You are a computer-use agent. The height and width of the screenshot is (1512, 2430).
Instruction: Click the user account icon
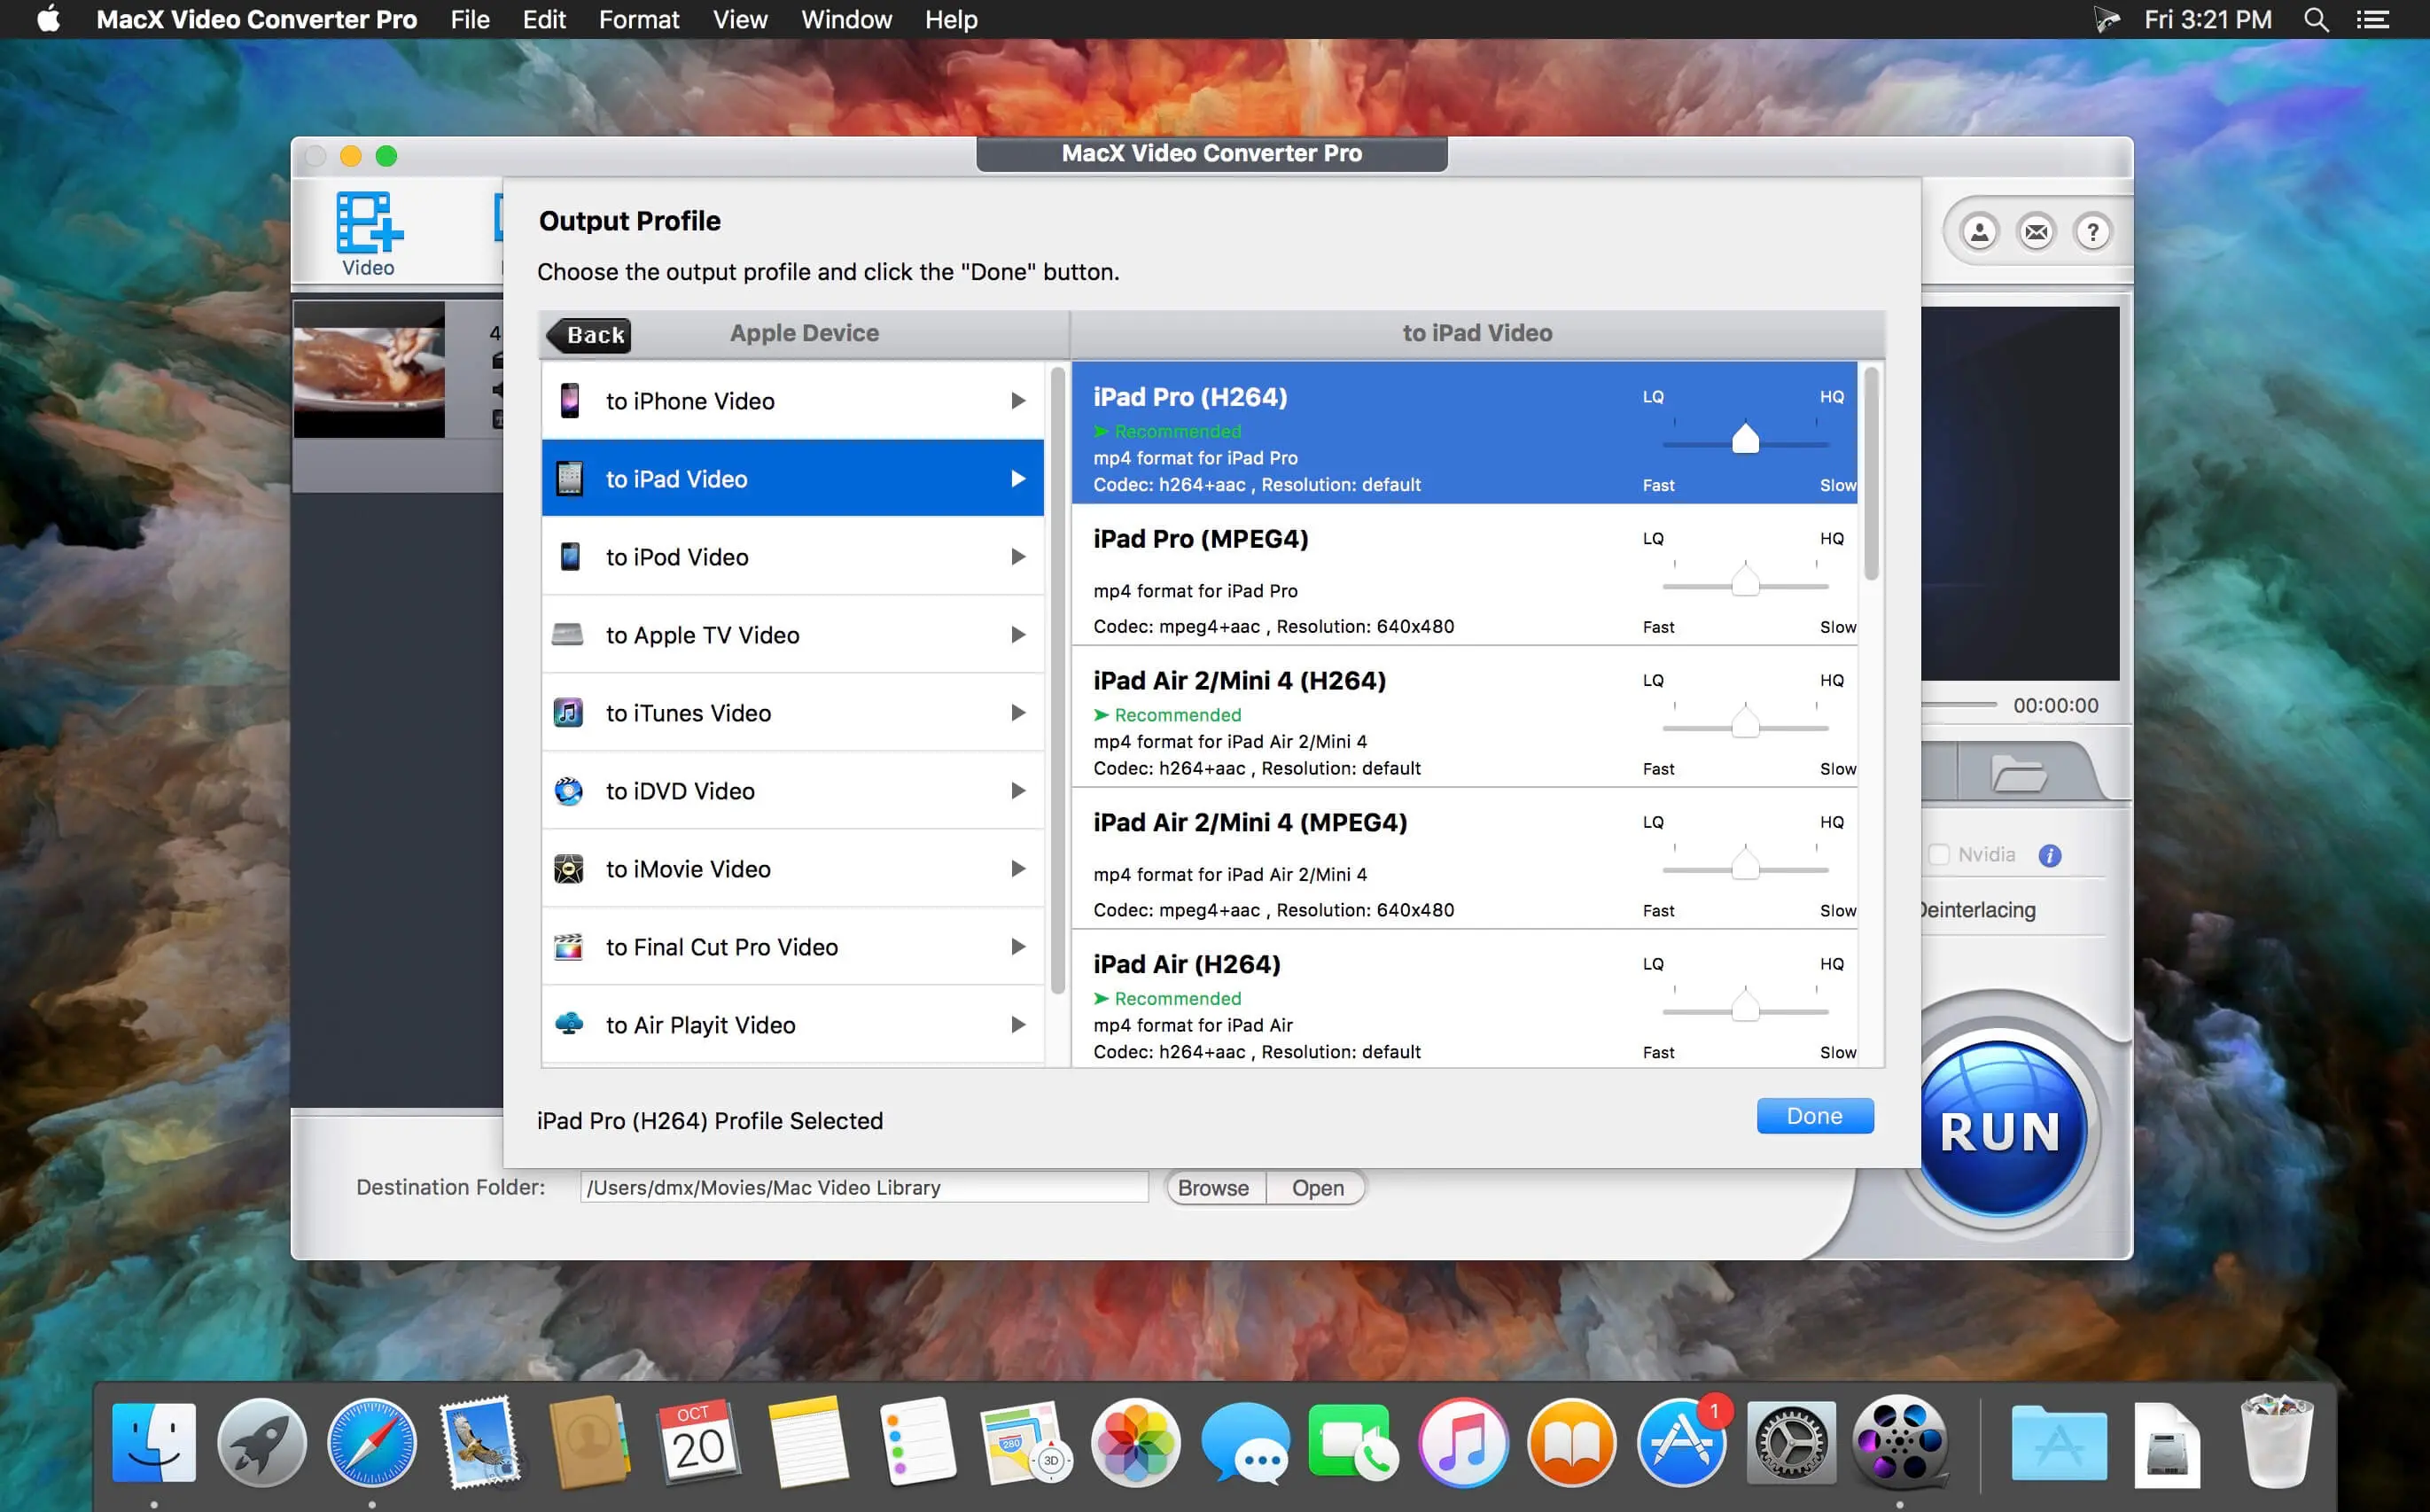(1978, 232)
